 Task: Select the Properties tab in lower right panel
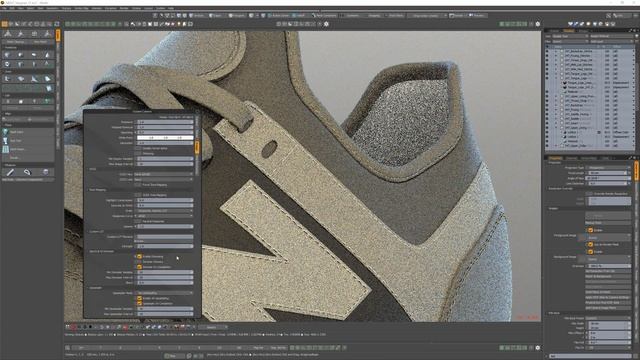click(x=555, y=158)
